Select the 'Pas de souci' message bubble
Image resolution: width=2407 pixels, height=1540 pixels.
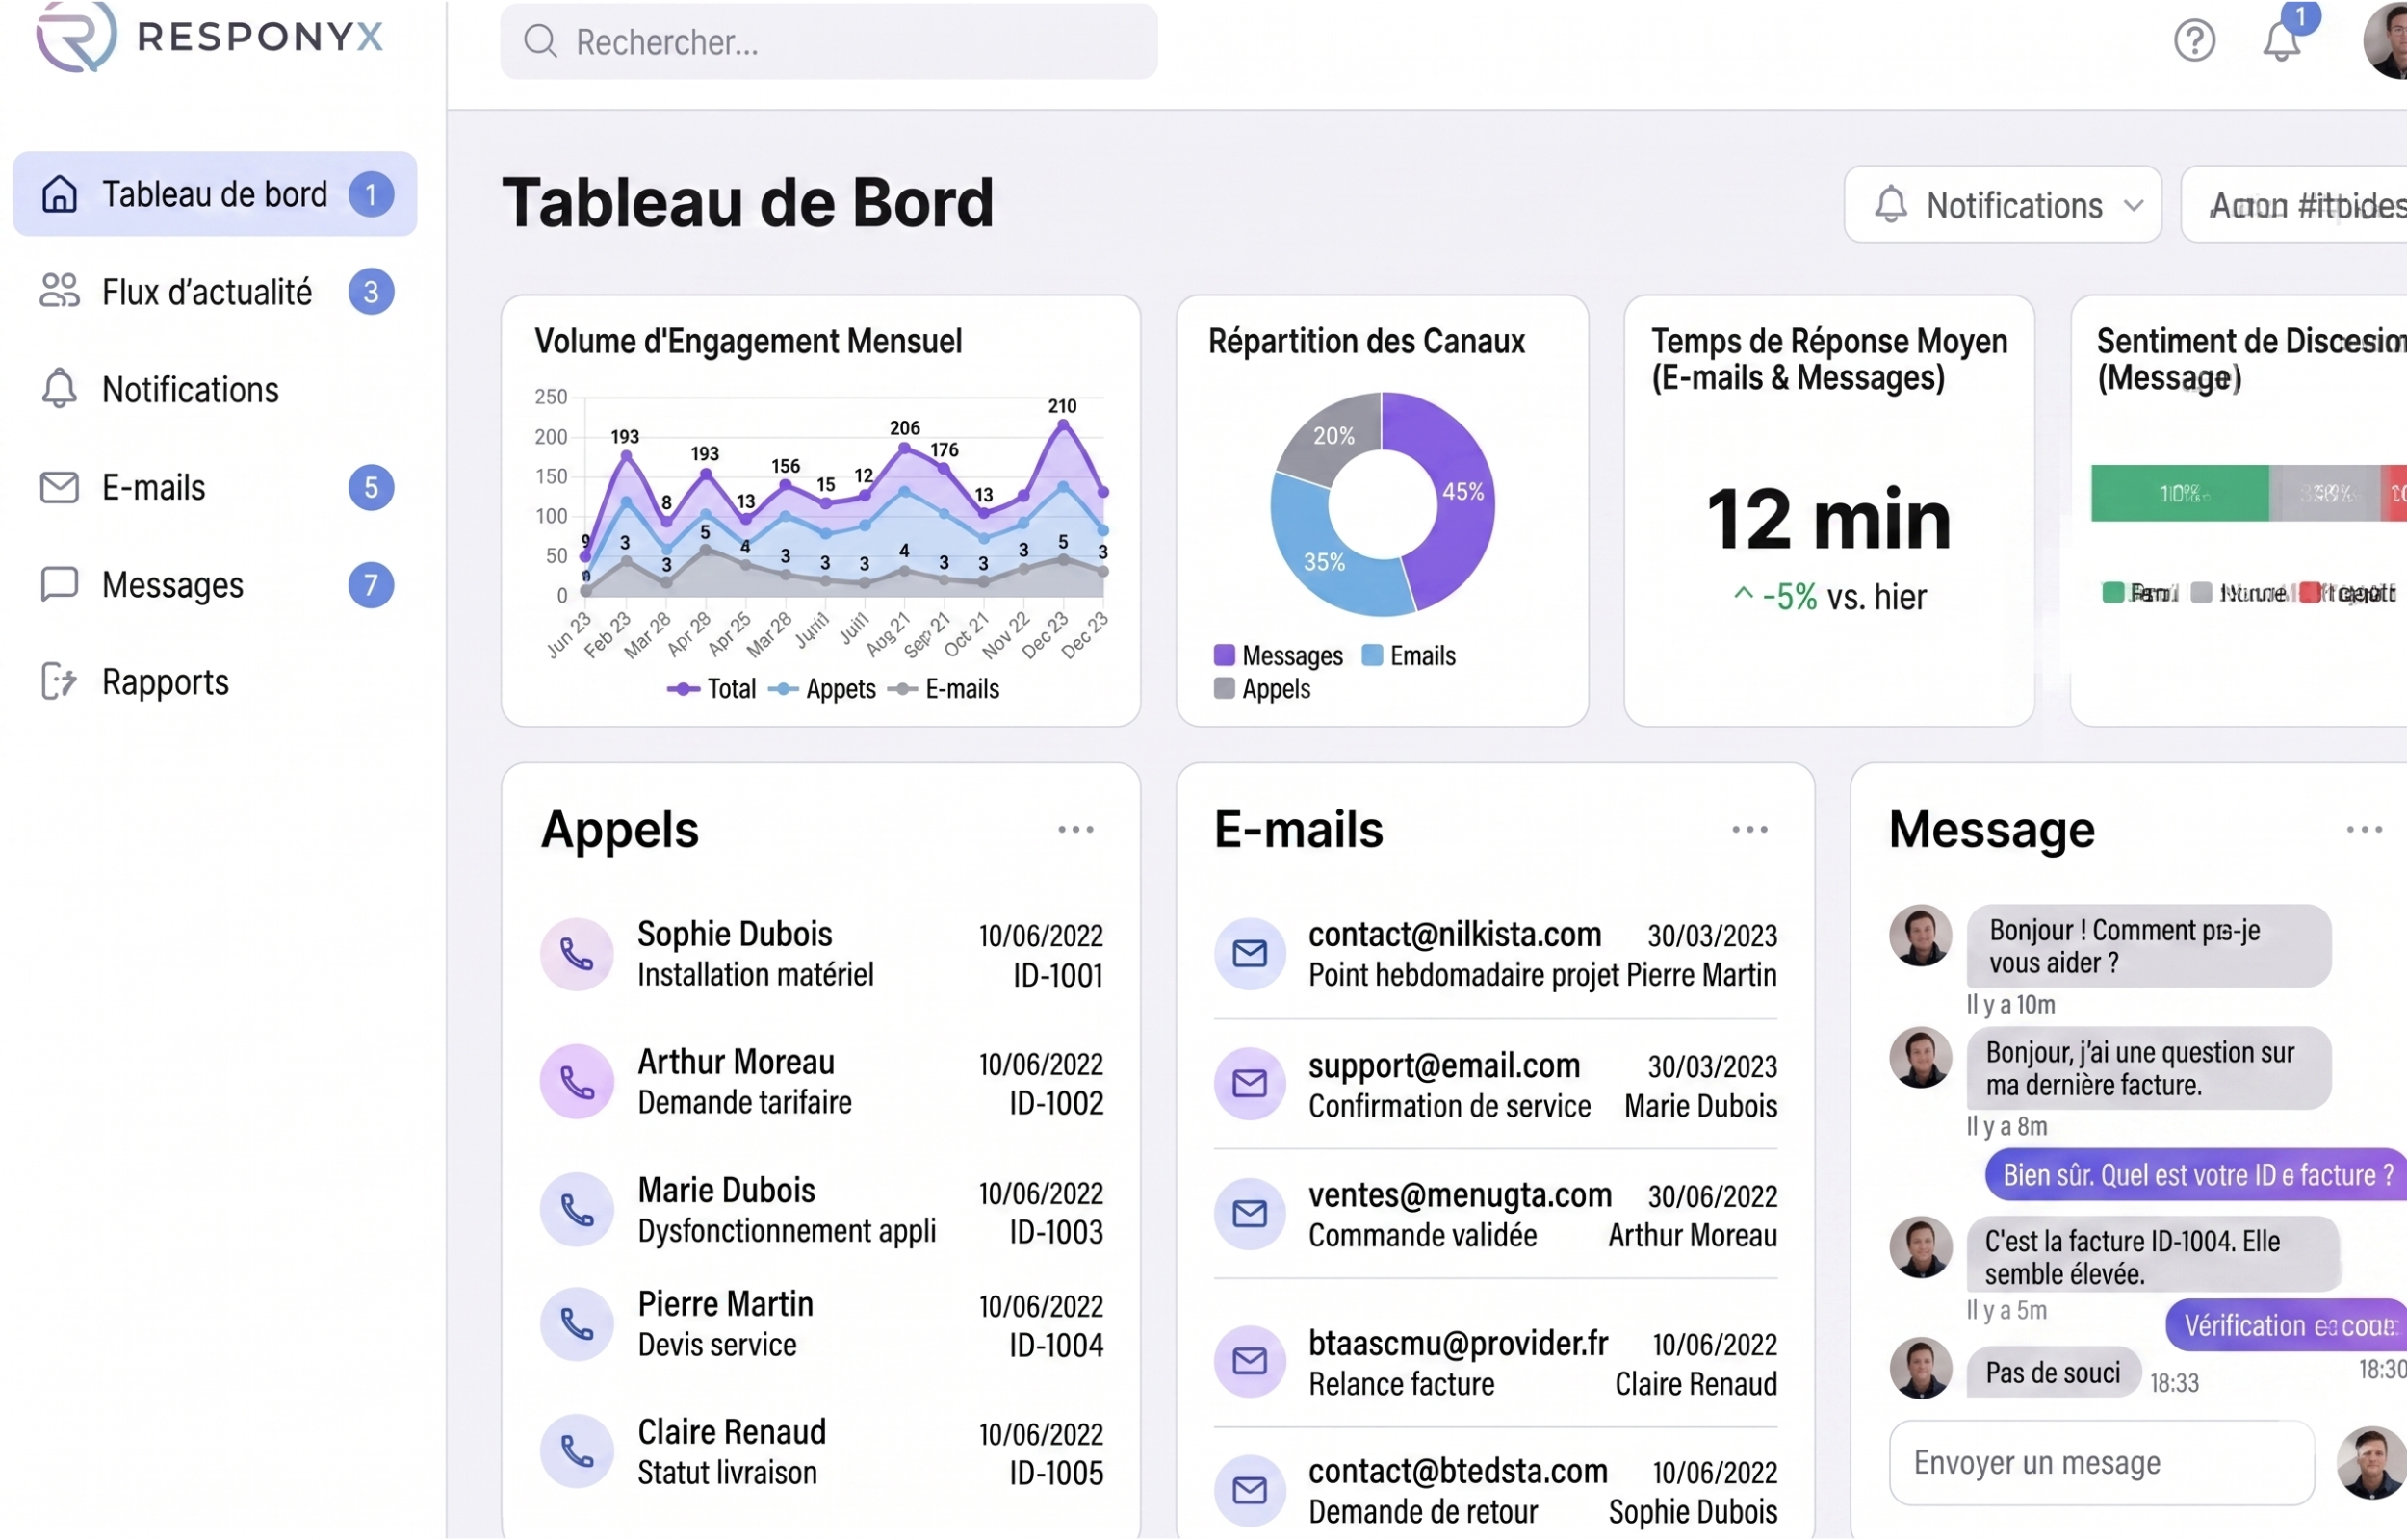click(x=2052, y=1373)
